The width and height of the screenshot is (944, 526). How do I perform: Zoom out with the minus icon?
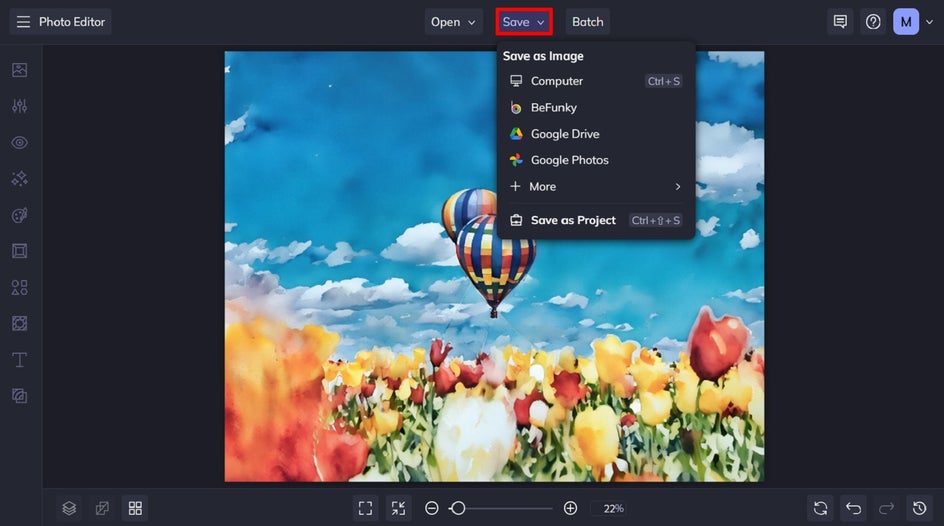pyautogui.click(x=432, y=508)
